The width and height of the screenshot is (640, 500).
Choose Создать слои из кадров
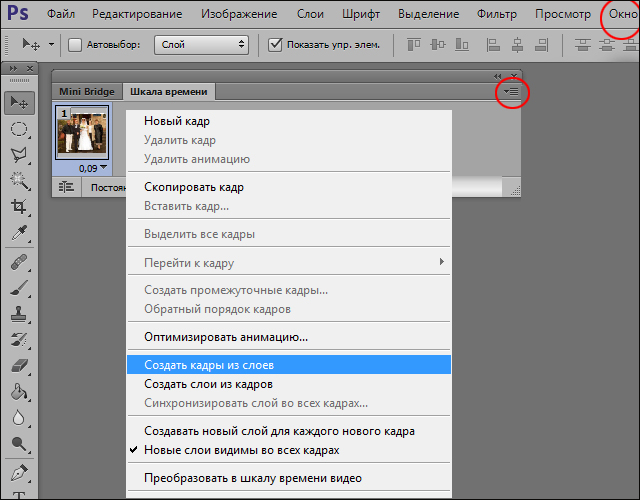289,384
